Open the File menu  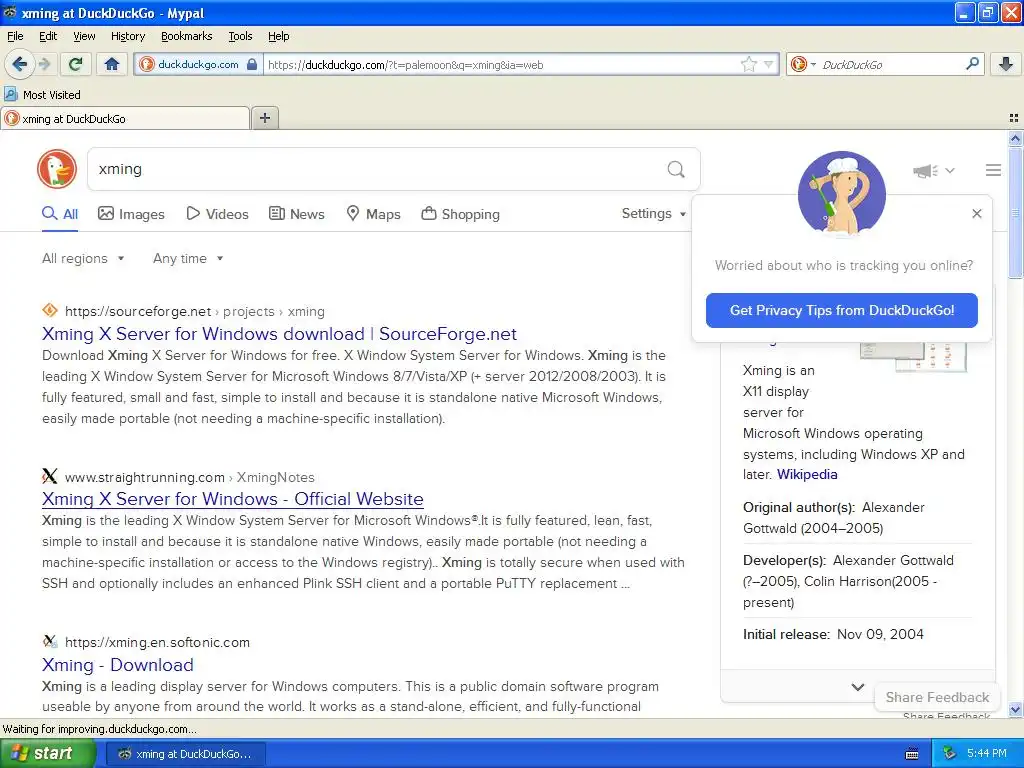(x=15, y=36)
